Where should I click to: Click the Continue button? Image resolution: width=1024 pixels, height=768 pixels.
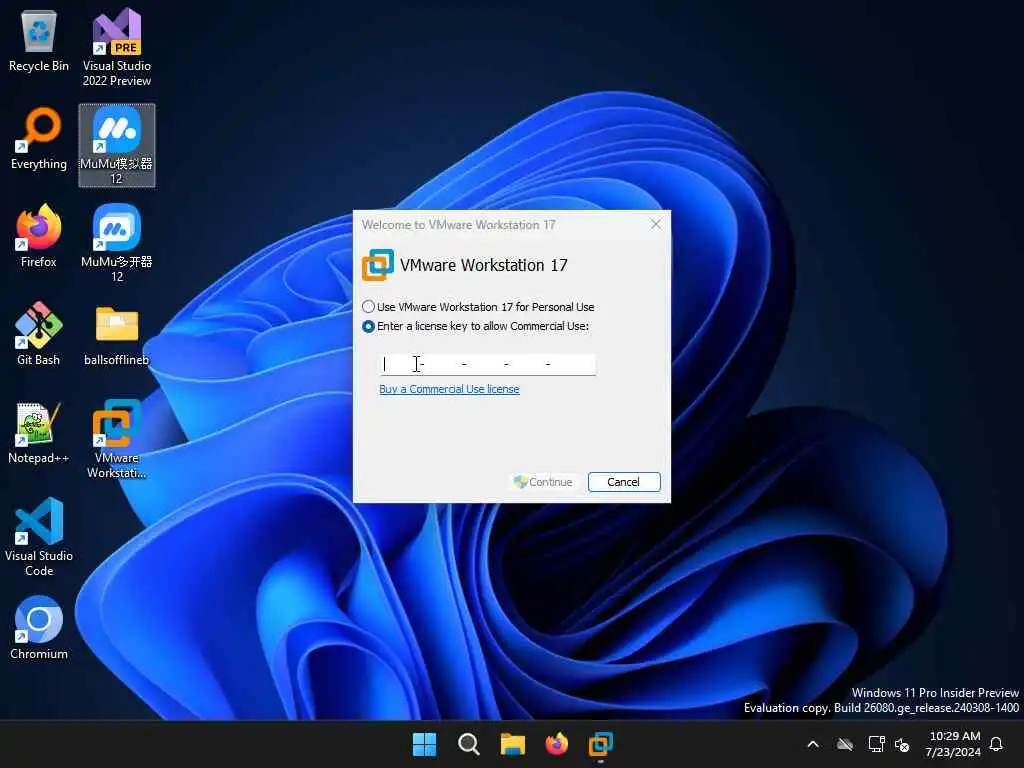[x=543, y=482]
